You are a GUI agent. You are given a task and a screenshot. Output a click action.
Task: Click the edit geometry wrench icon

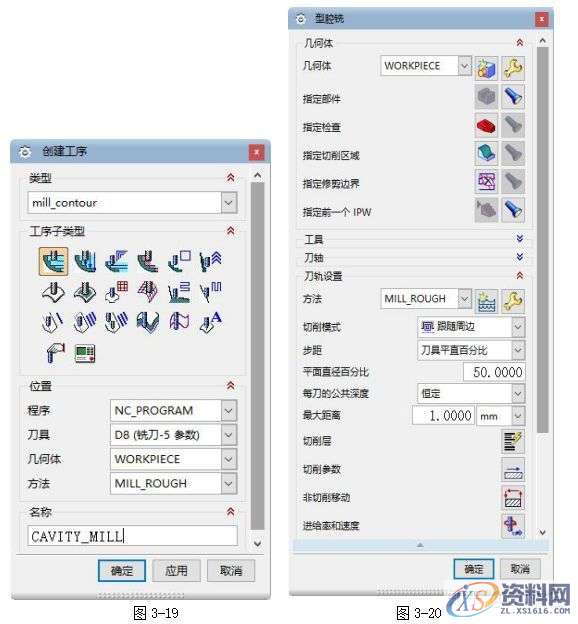513,68
